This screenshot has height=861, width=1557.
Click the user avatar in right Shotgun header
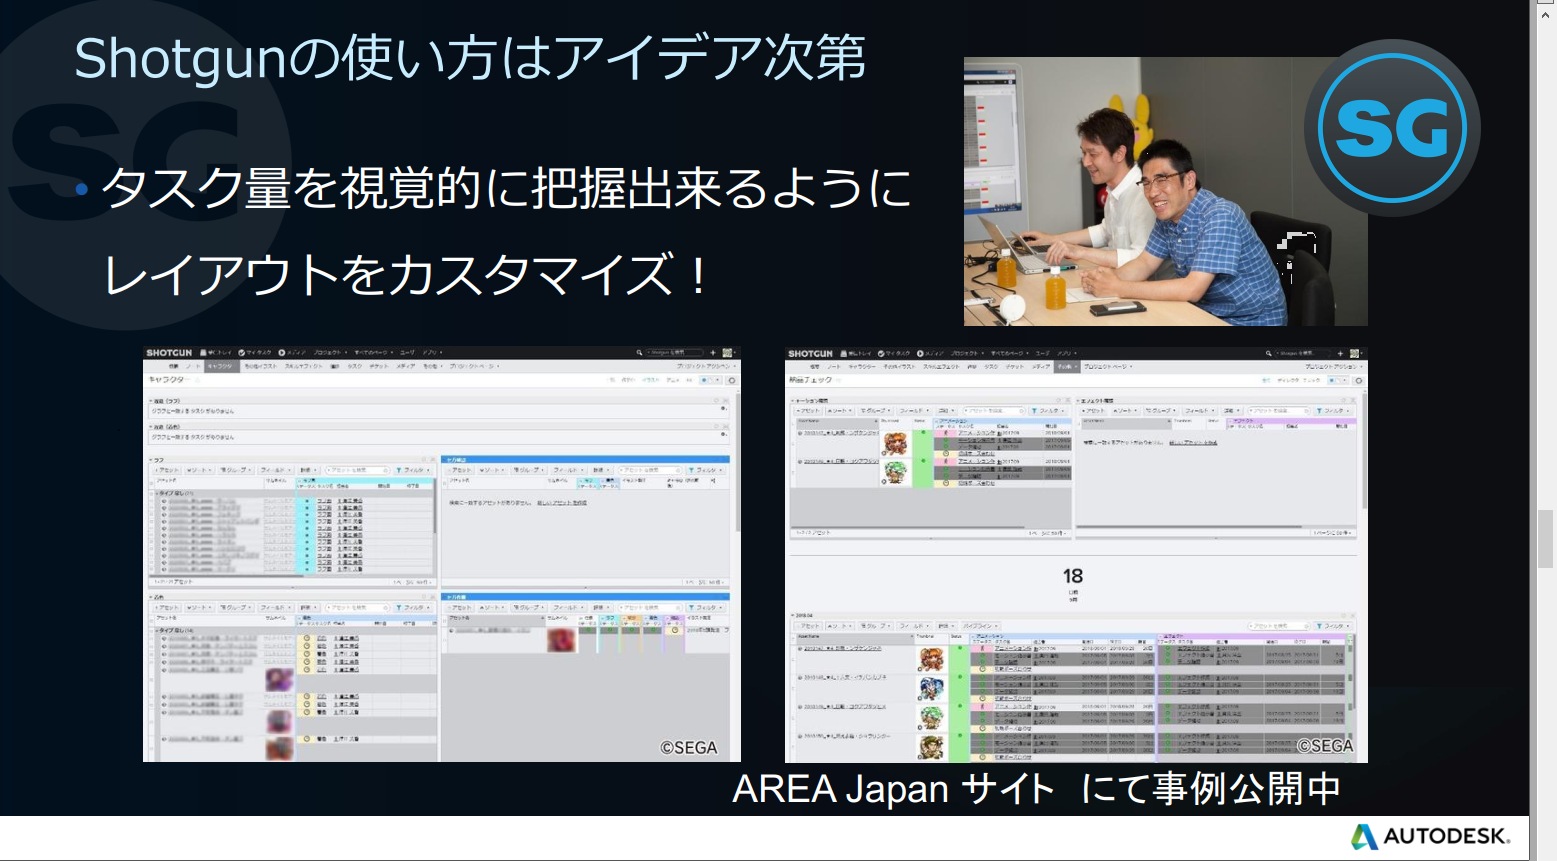1356,354
